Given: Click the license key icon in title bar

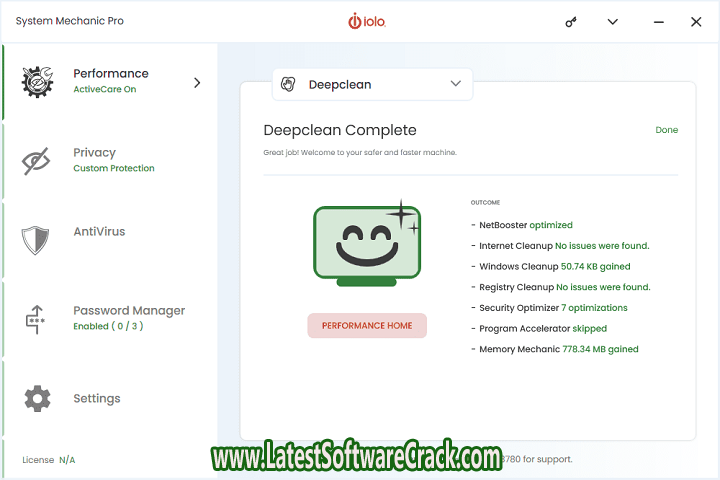Looking at the screenshot, I should click(x=571, y=22).
